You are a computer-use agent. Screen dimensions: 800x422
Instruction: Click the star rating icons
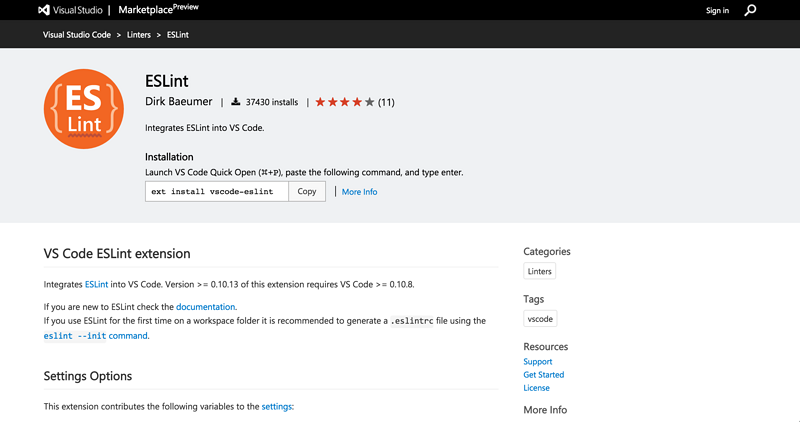345,102
